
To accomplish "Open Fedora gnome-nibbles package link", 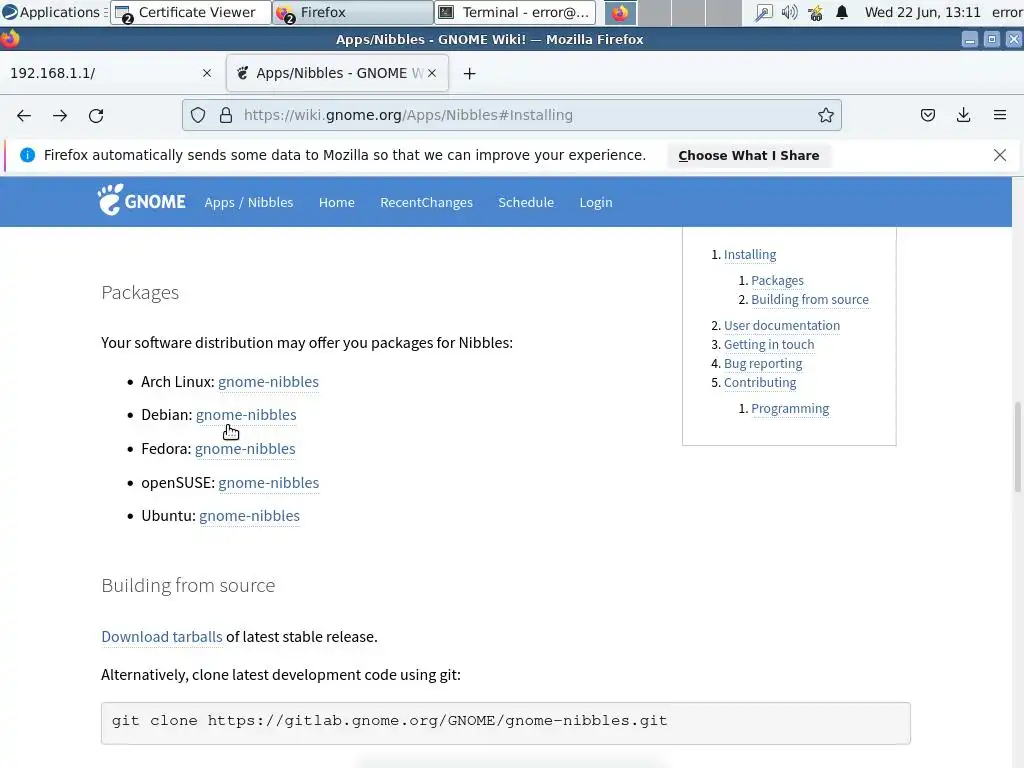I will [245, 449].
